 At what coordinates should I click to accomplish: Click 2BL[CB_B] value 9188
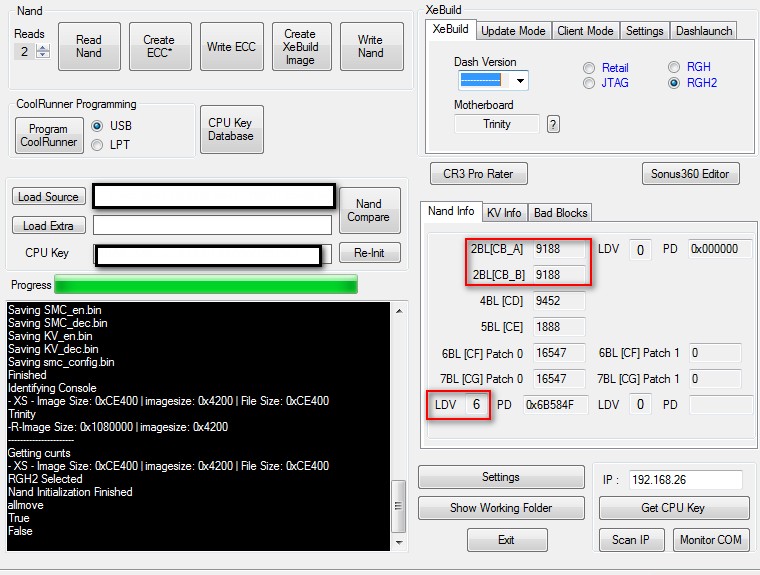click(x=559, y=275)
